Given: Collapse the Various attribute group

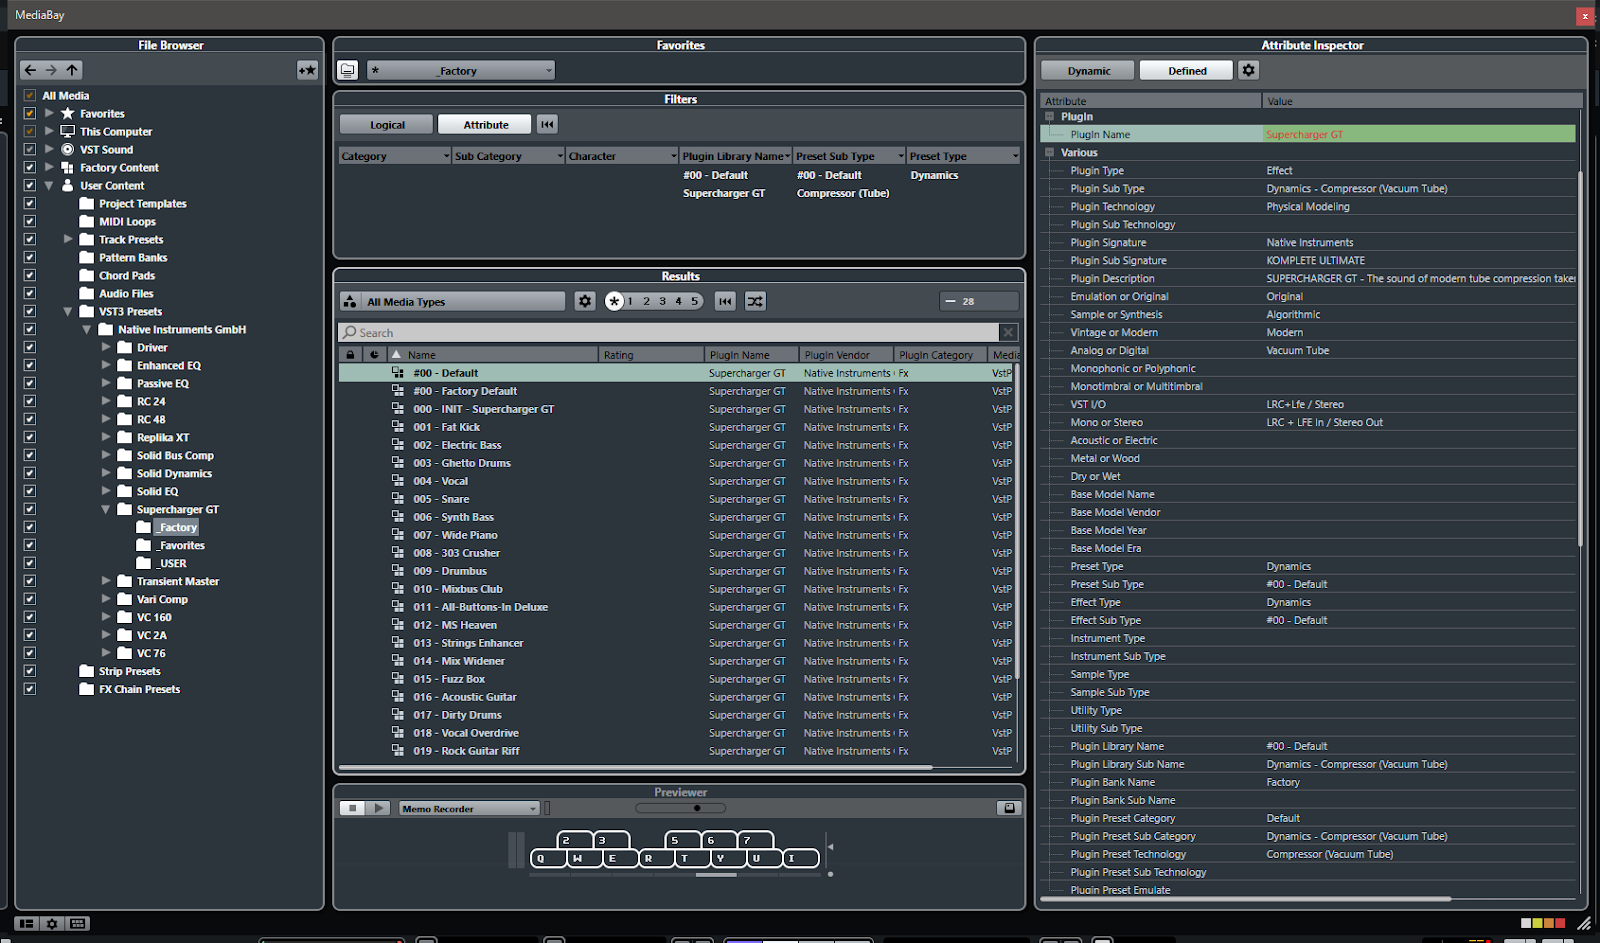Looking at the screenshot, I should 1050,153.
